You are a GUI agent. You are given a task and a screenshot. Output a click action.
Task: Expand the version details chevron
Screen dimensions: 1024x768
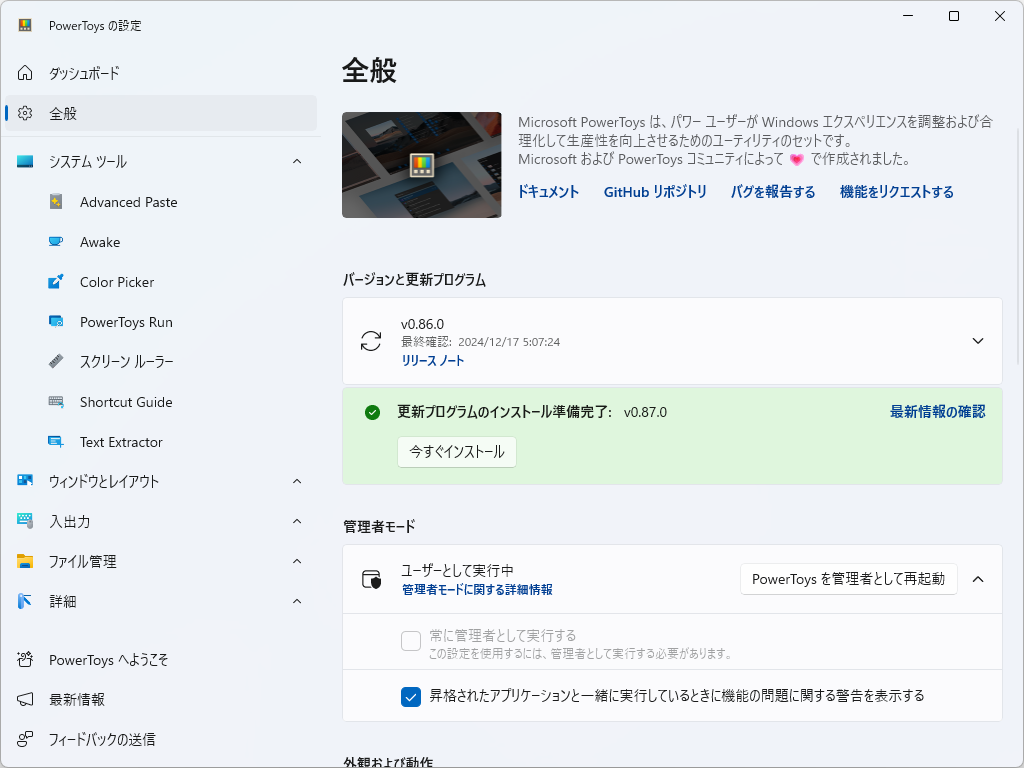pyautogui.click(x=978, y=340)
